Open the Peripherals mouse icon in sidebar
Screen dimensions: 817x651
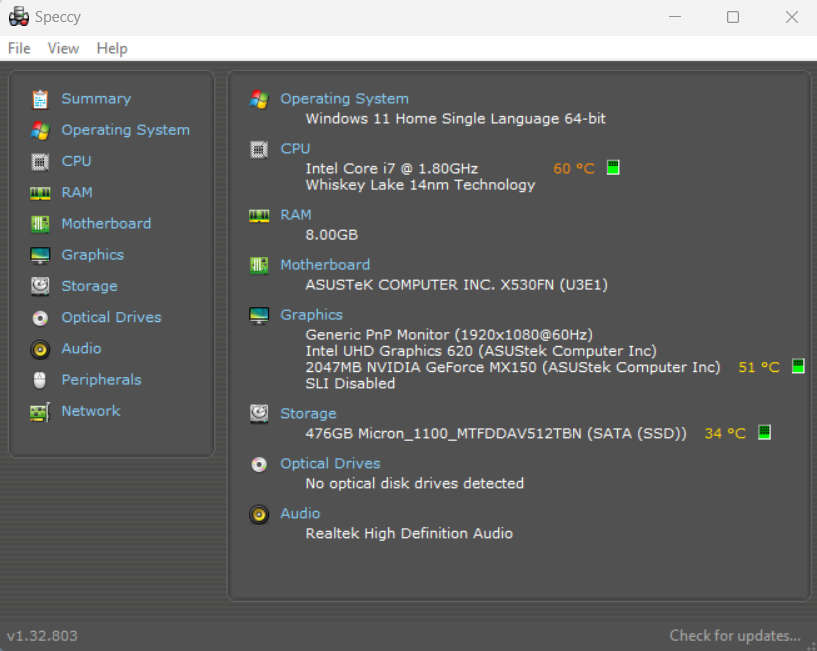pos(40,380)
